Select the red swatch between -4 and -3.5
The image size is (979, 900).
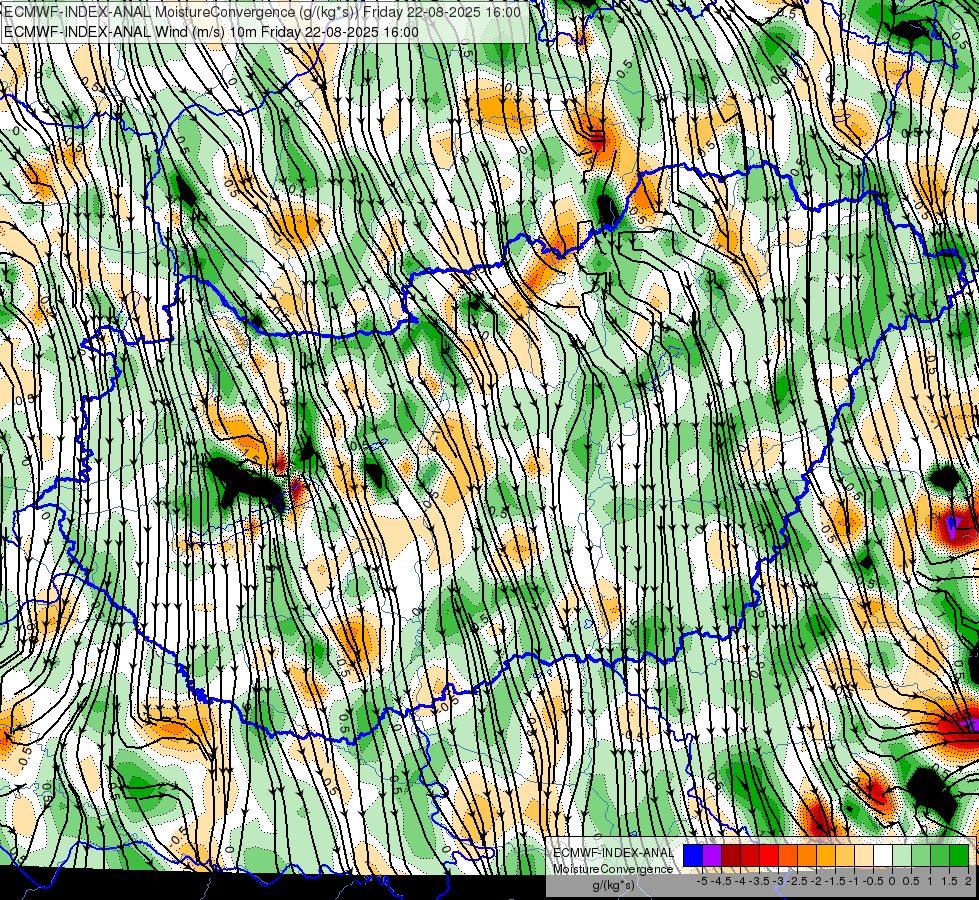click(750, 856)
